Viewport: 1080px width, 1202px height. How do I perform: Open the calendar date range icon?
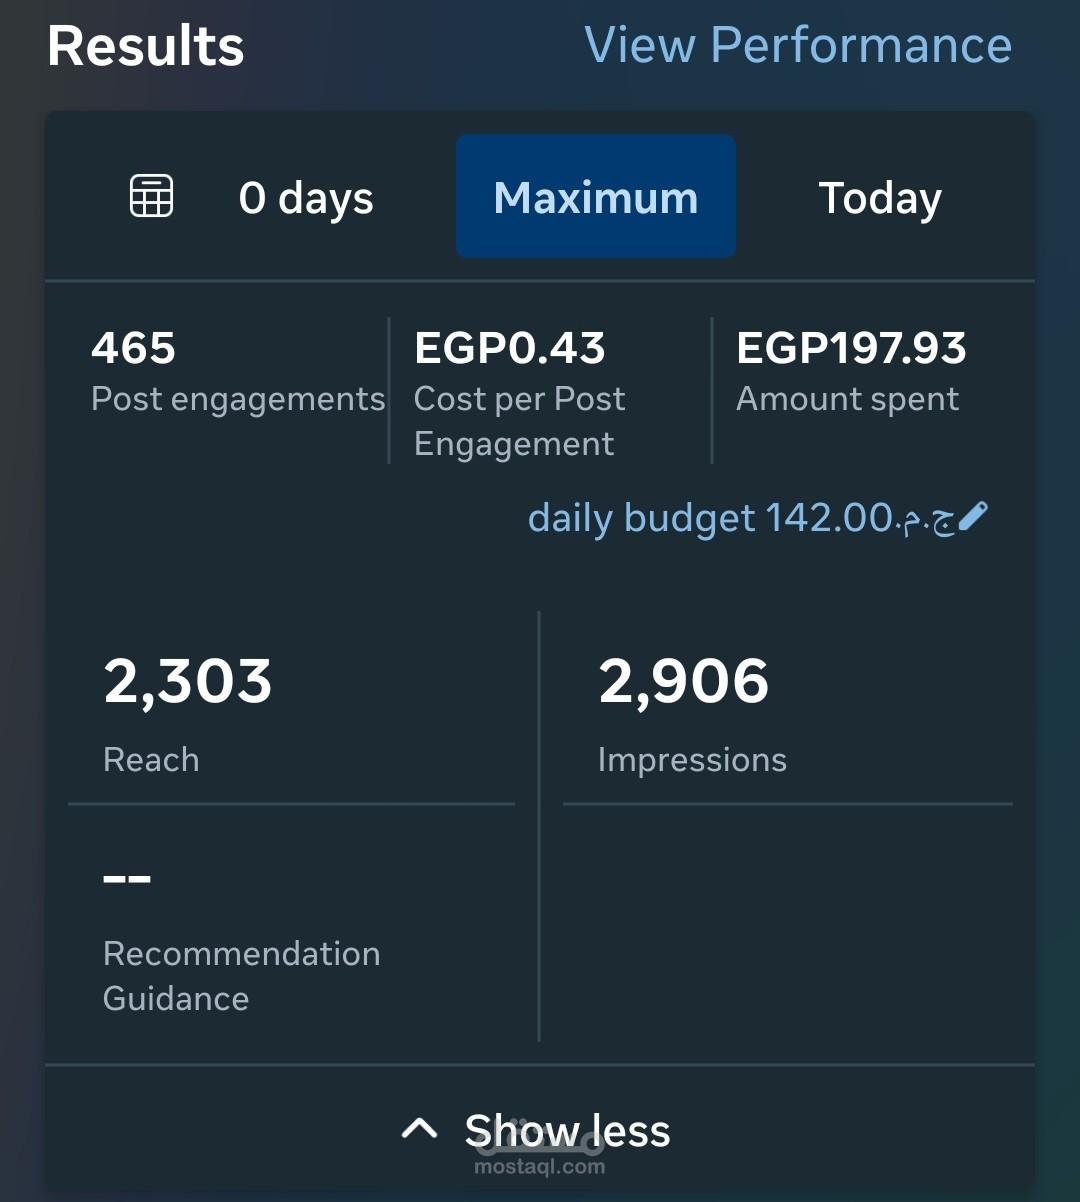coord(152,196)
